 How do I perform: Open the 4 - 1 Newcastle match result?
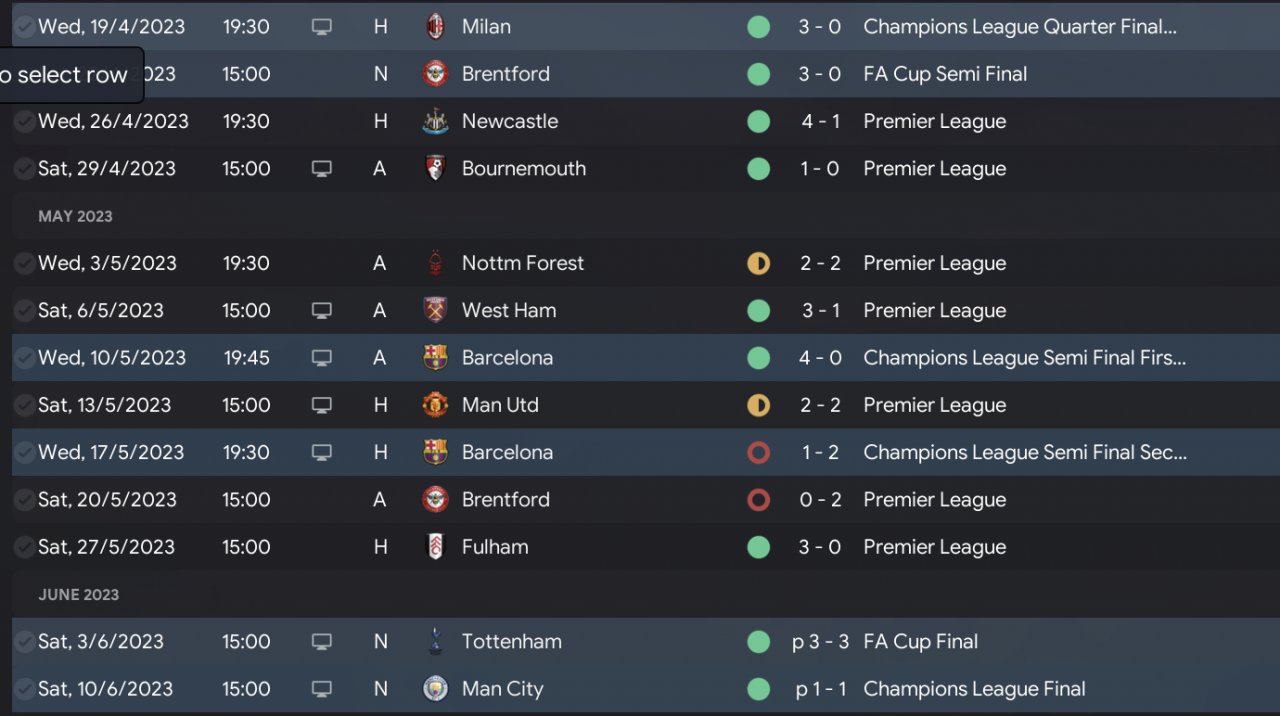pyautogui.click(x=820, y=122)
